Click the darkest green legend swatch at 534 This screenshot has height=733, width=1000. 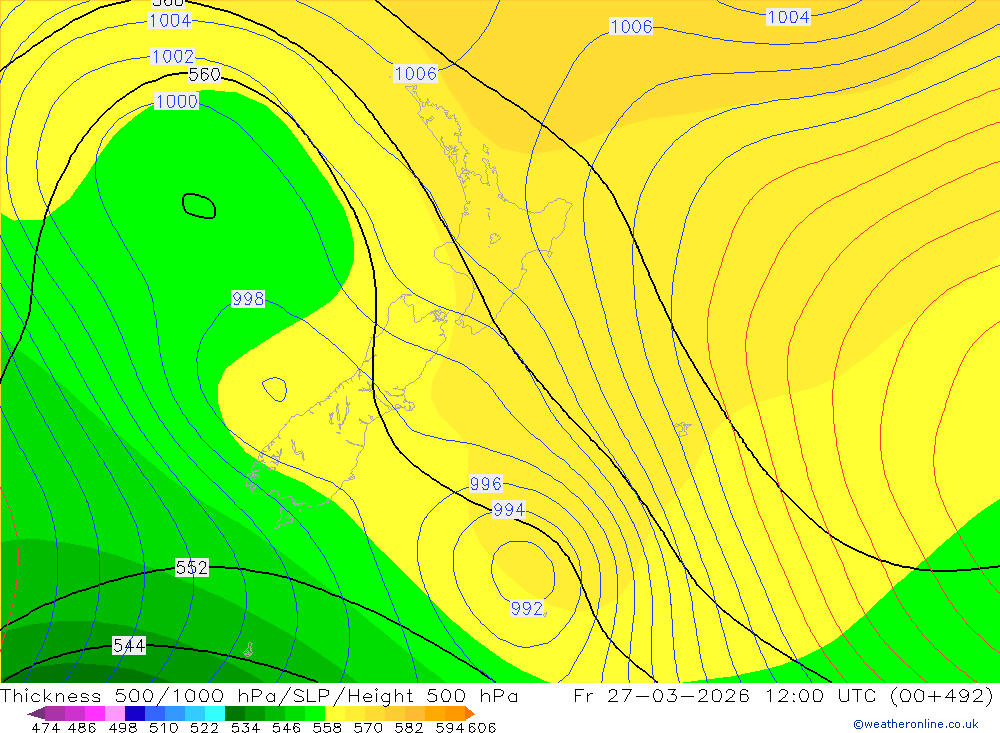(x=235, y=713)
